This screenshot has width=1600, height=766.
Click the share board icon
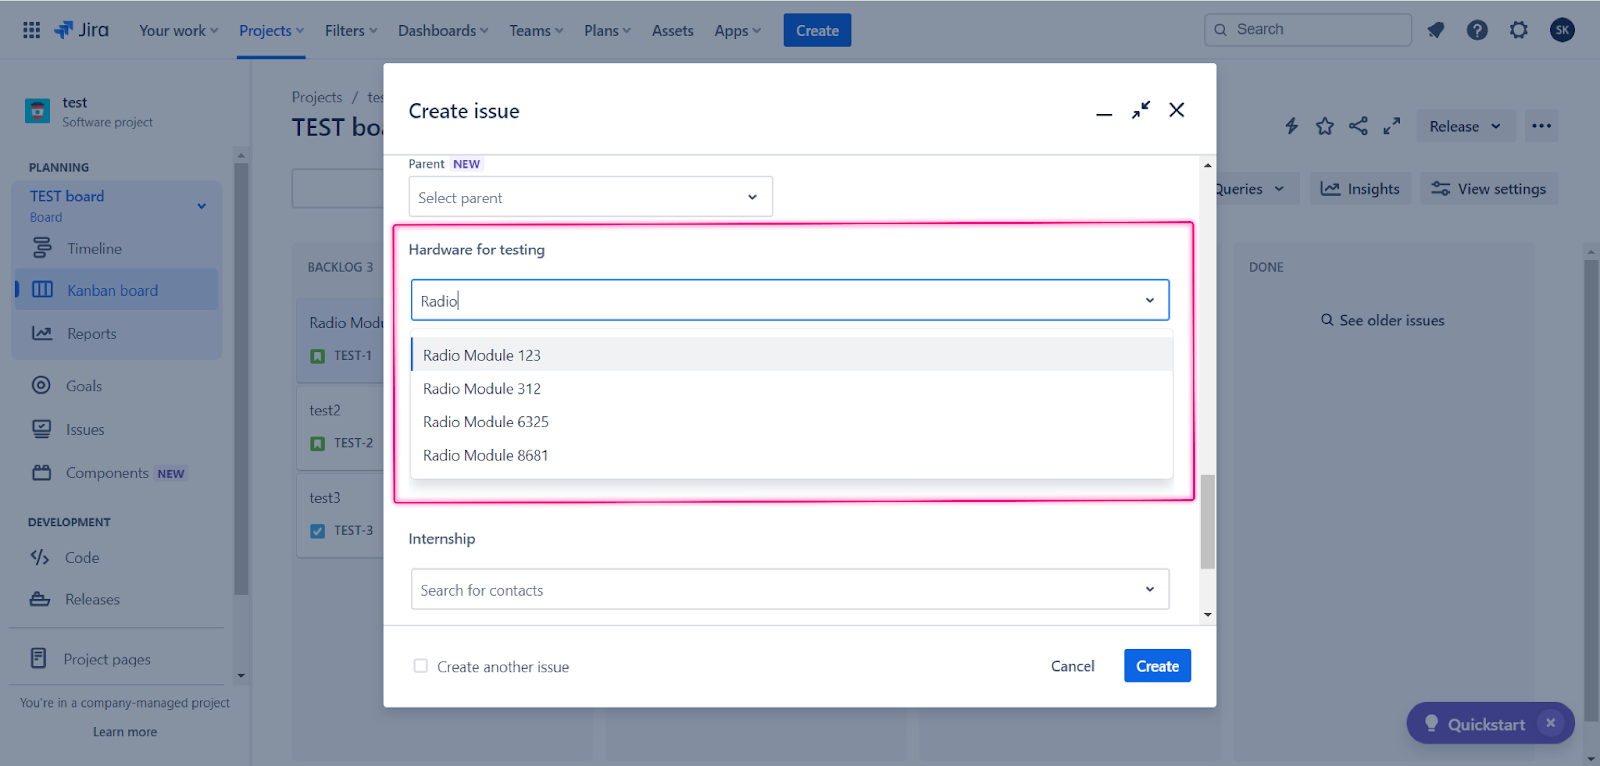click(x=1358, y=126)
